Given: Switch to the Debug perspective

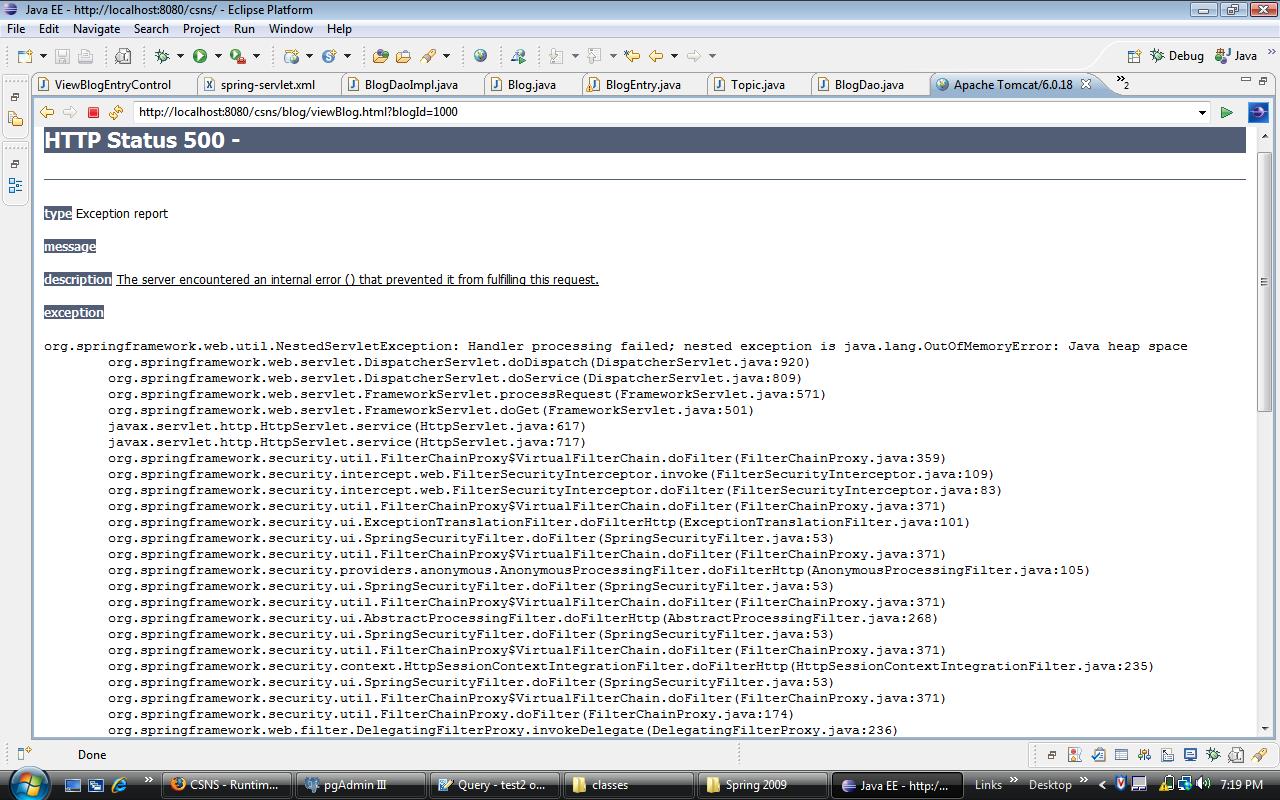Looking at the screenshot, I should (x=1177, y=56).
